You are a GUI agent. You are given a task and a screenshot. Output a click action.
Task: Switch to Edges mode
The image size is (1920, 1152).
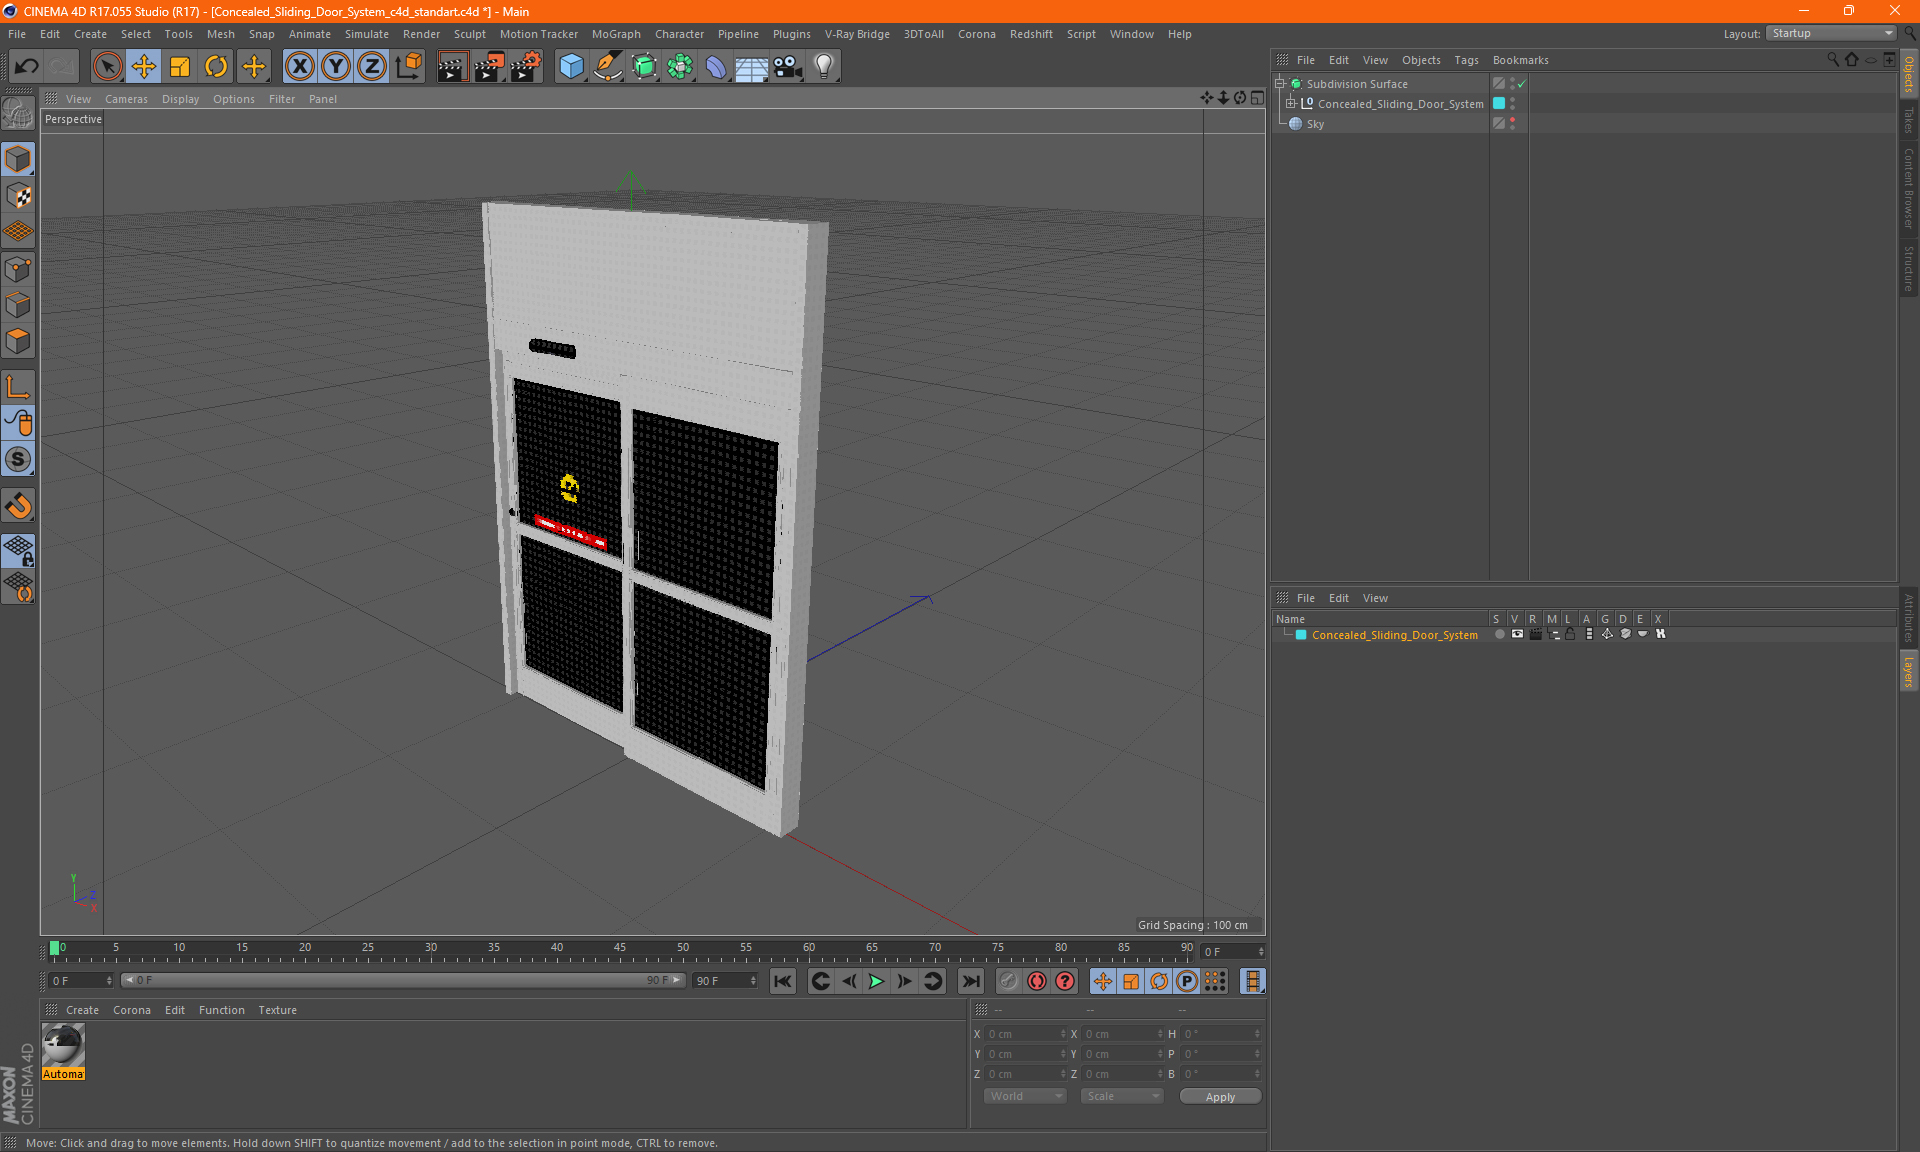tap(18, 305)
